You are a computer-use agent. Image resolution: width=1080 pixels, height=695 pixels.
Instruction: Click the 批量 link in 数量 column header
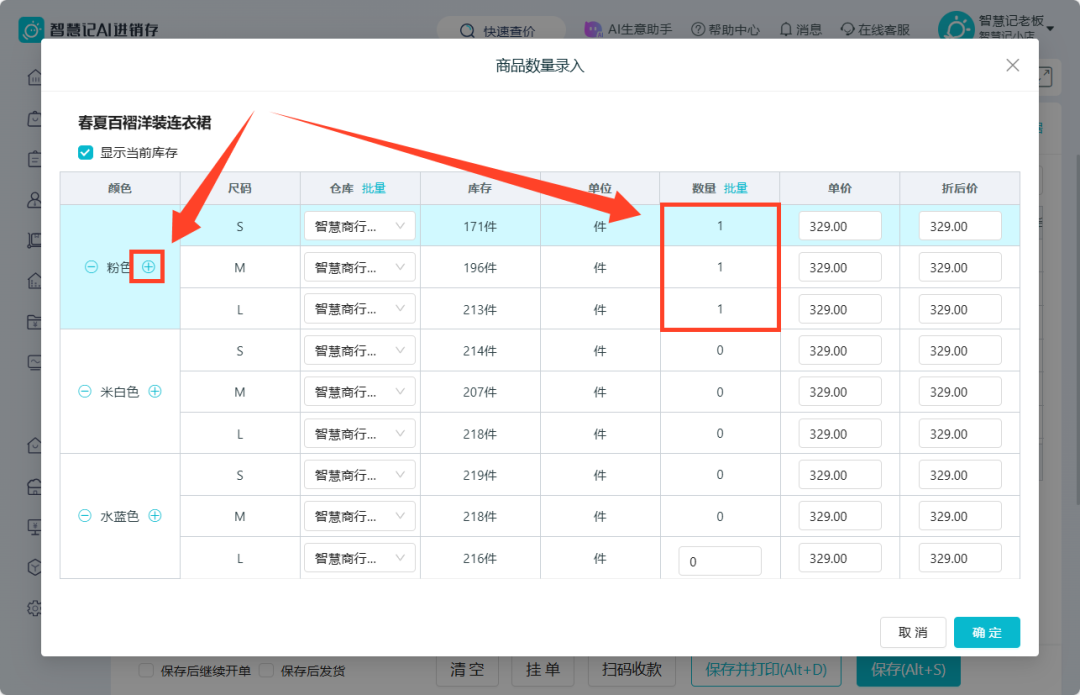736,188
